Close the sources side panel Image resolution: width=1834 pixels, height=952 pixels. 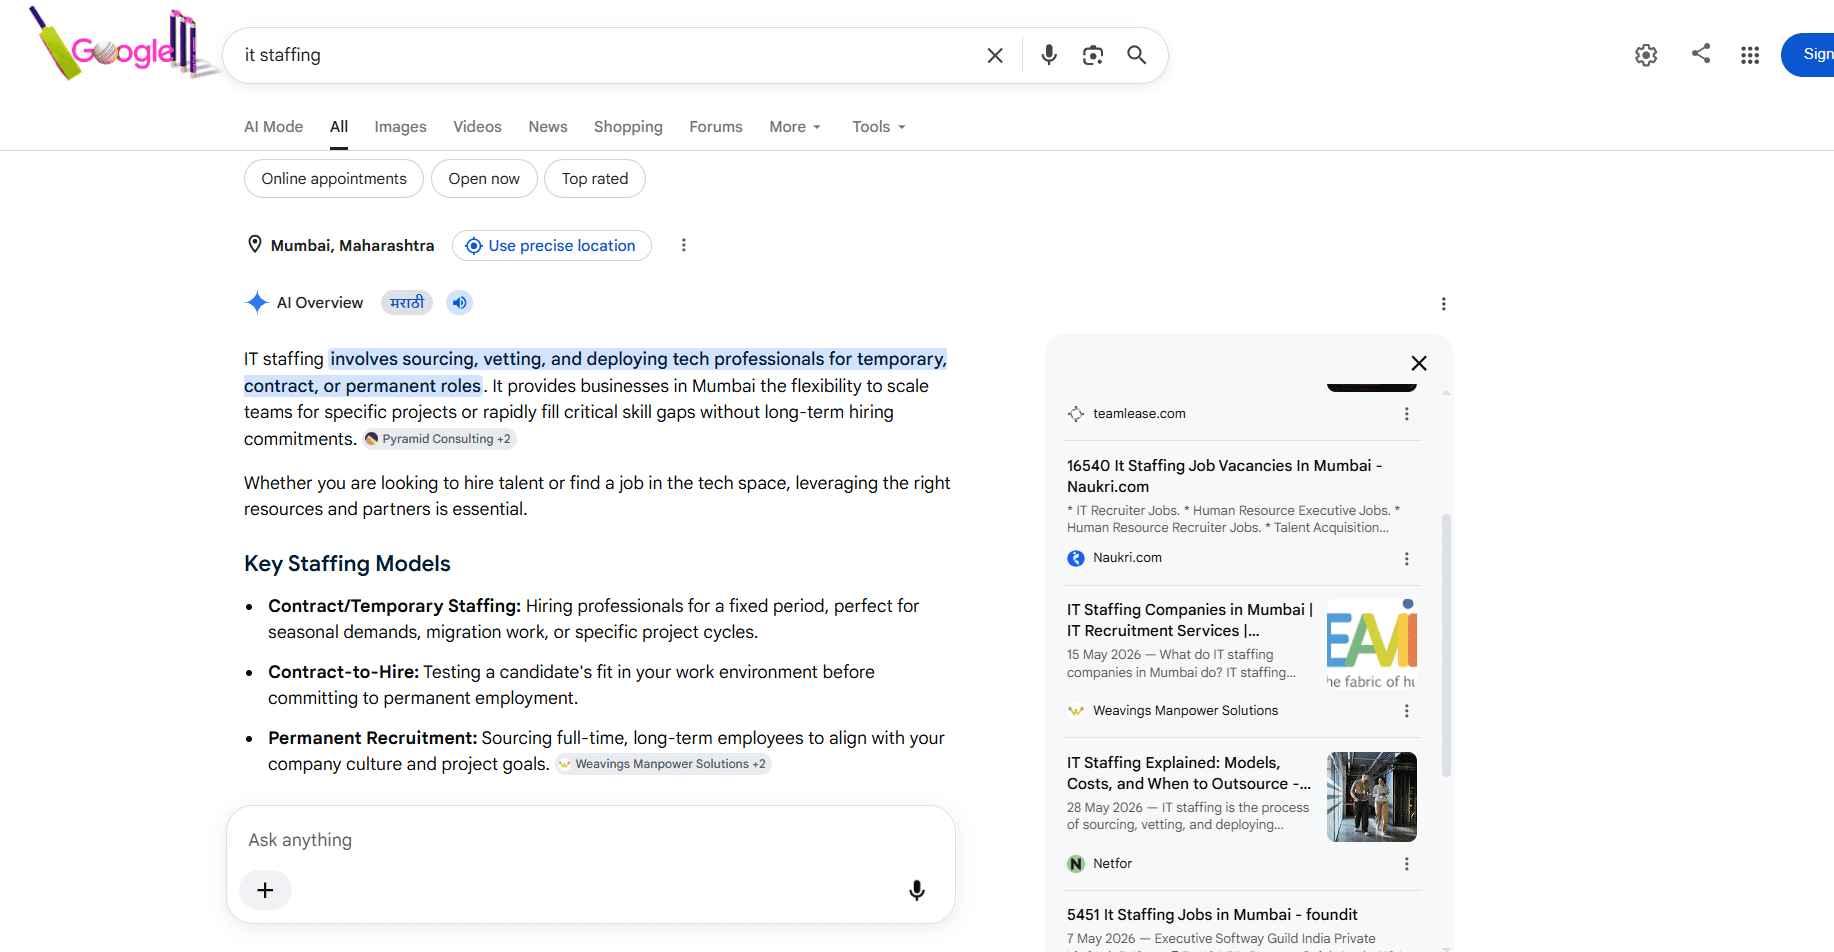pos(1419,363)
